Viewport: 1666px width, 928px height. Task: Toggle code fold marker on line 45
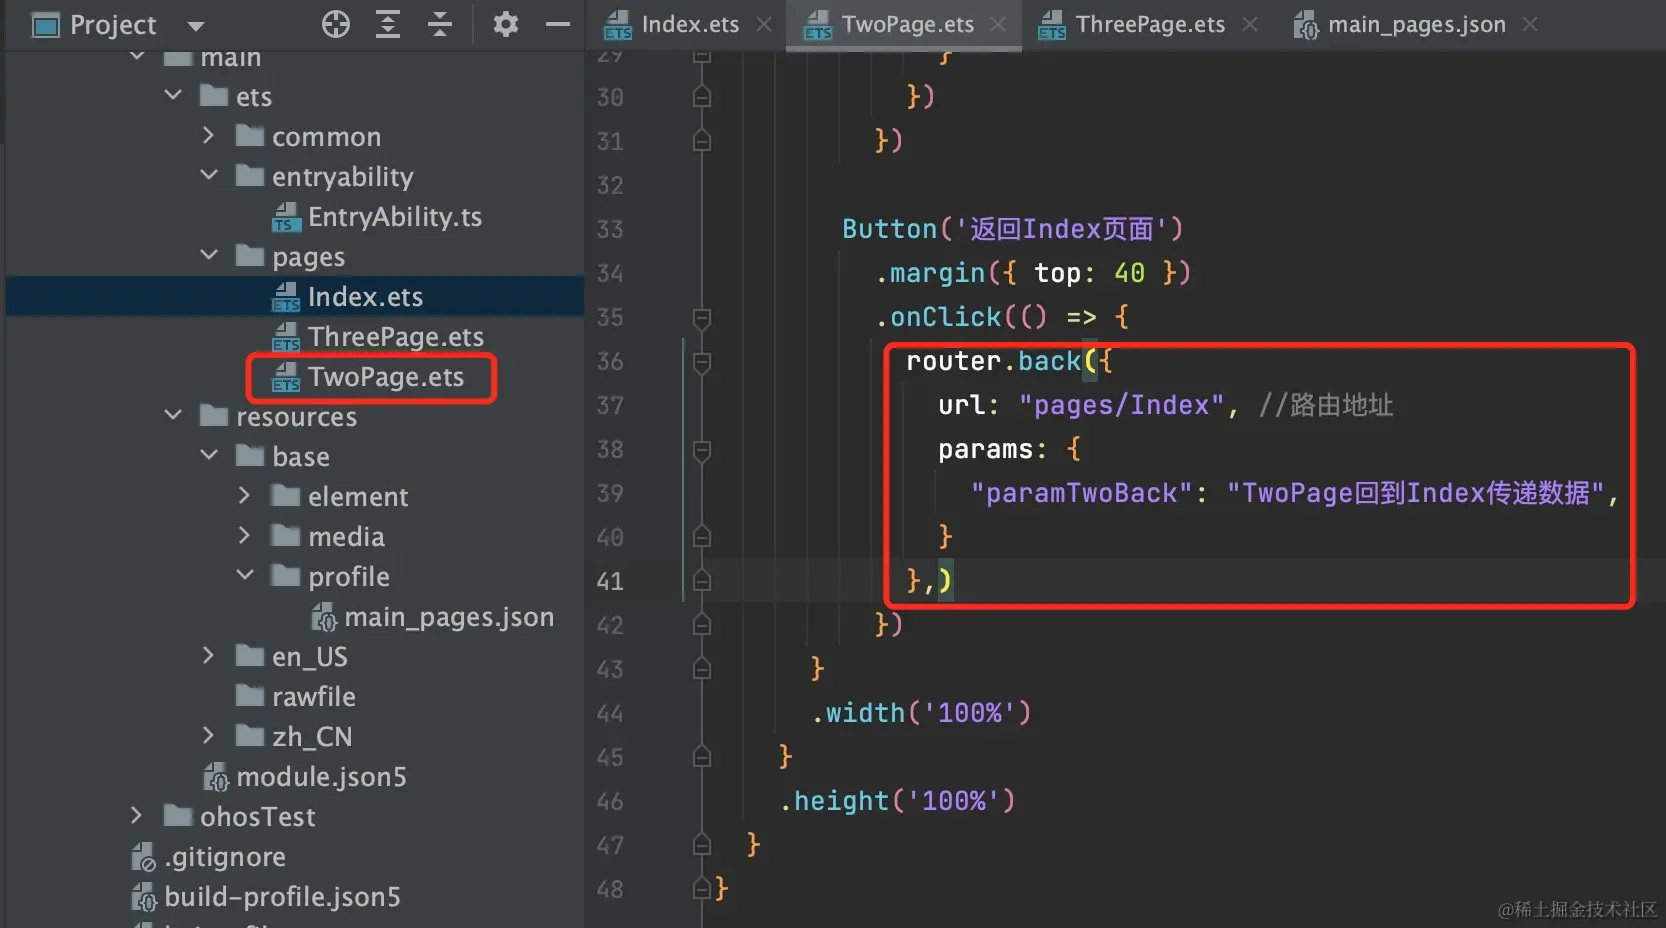pyautogui.click(x=702, y=757)
